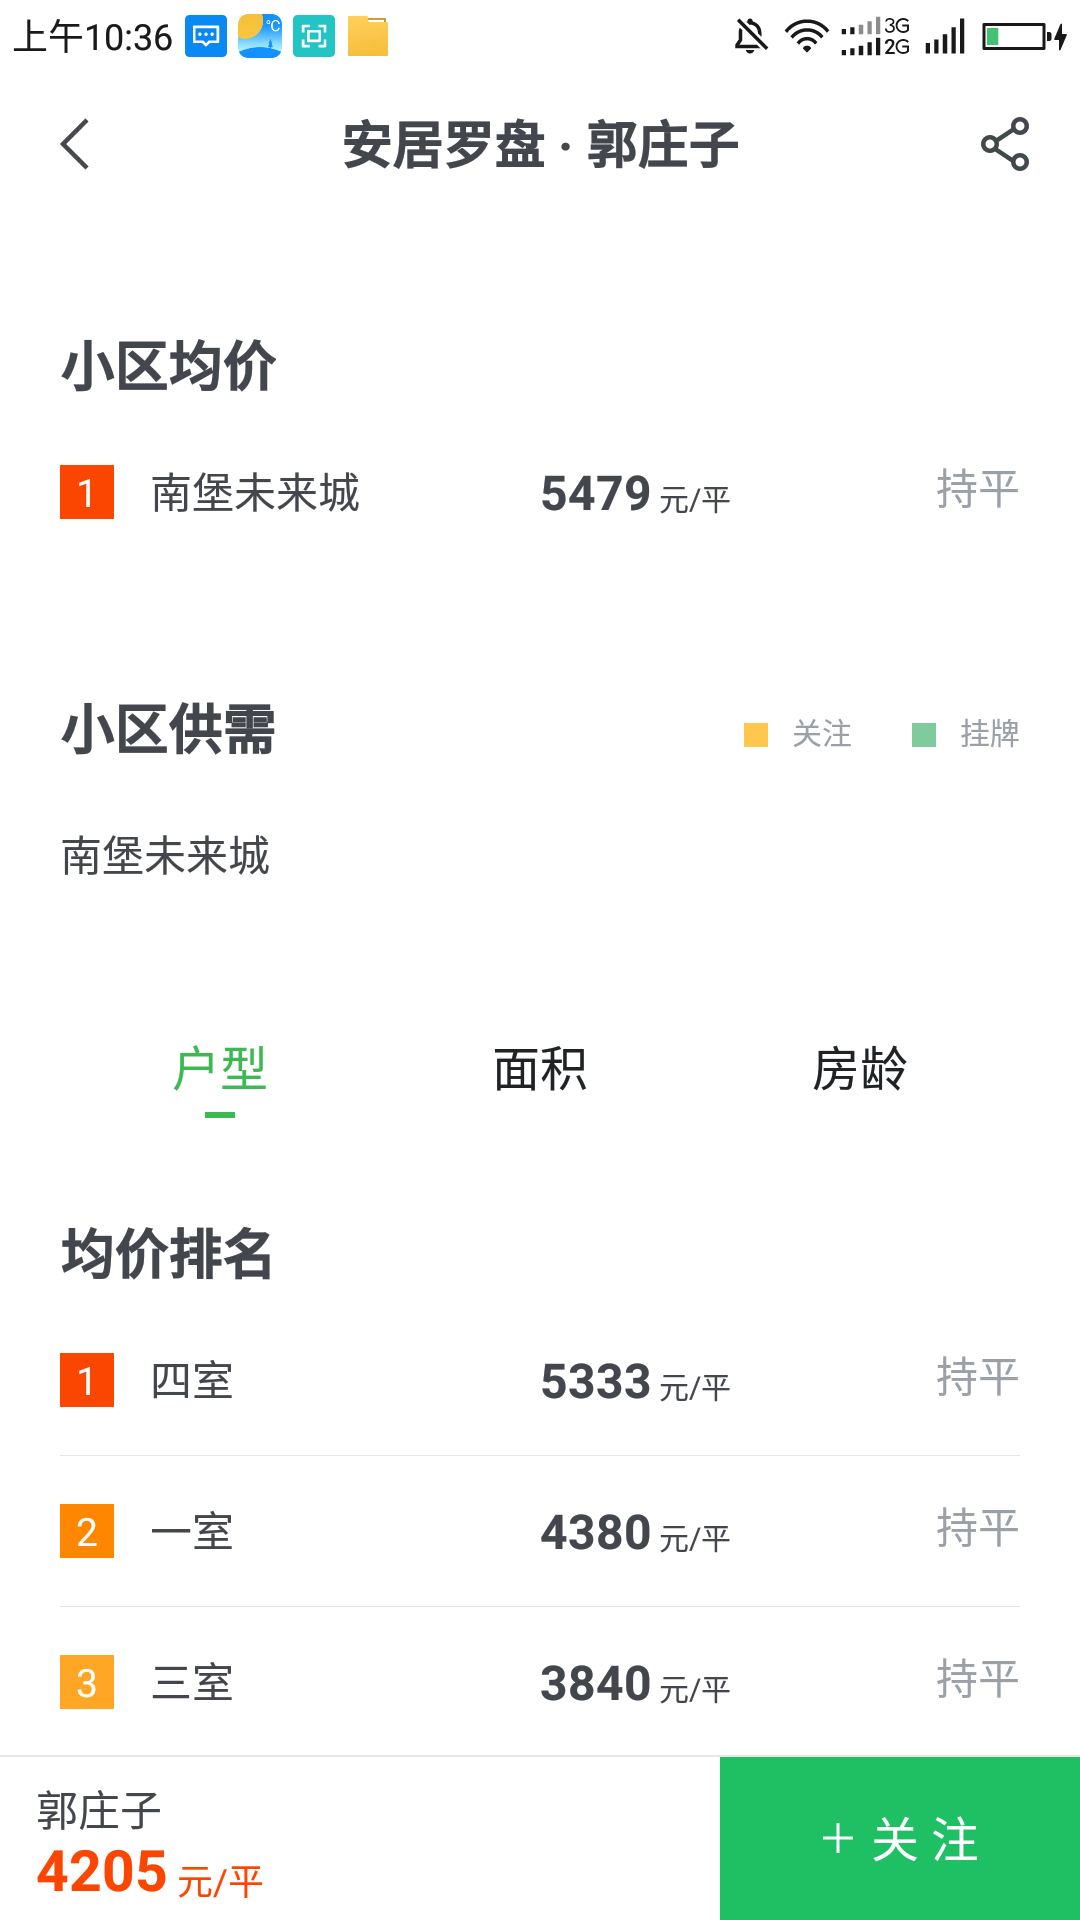Screen dimensions: 1080x1920
Task: Tap the screenshot capture icon in status bar
Action: click(314, 37)
